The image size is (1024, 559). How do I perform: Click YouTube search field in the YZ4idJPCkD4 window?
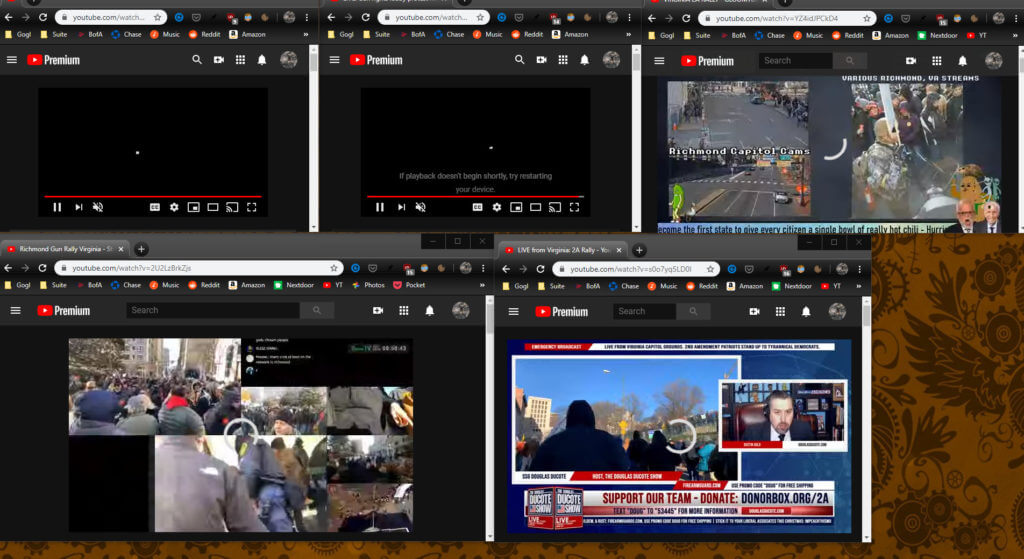pyautogui.click(x=795, y=60)
